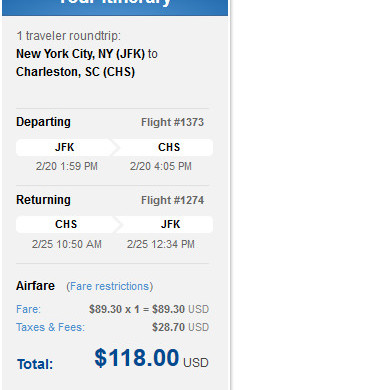Click the return arrival 2/25 12:34 PM
Viewport: 370px width, 390px height.
pyautogui.click(x=161, y=244)
